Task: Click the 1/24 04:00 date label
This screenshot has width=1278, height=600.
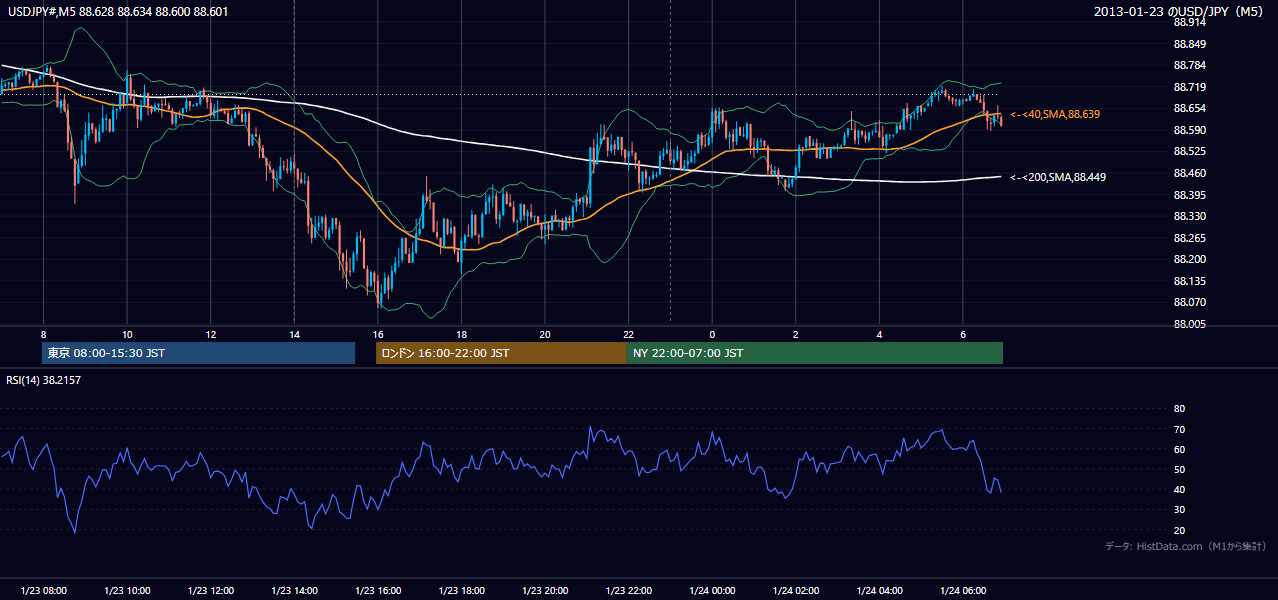Action: [879, 591]
